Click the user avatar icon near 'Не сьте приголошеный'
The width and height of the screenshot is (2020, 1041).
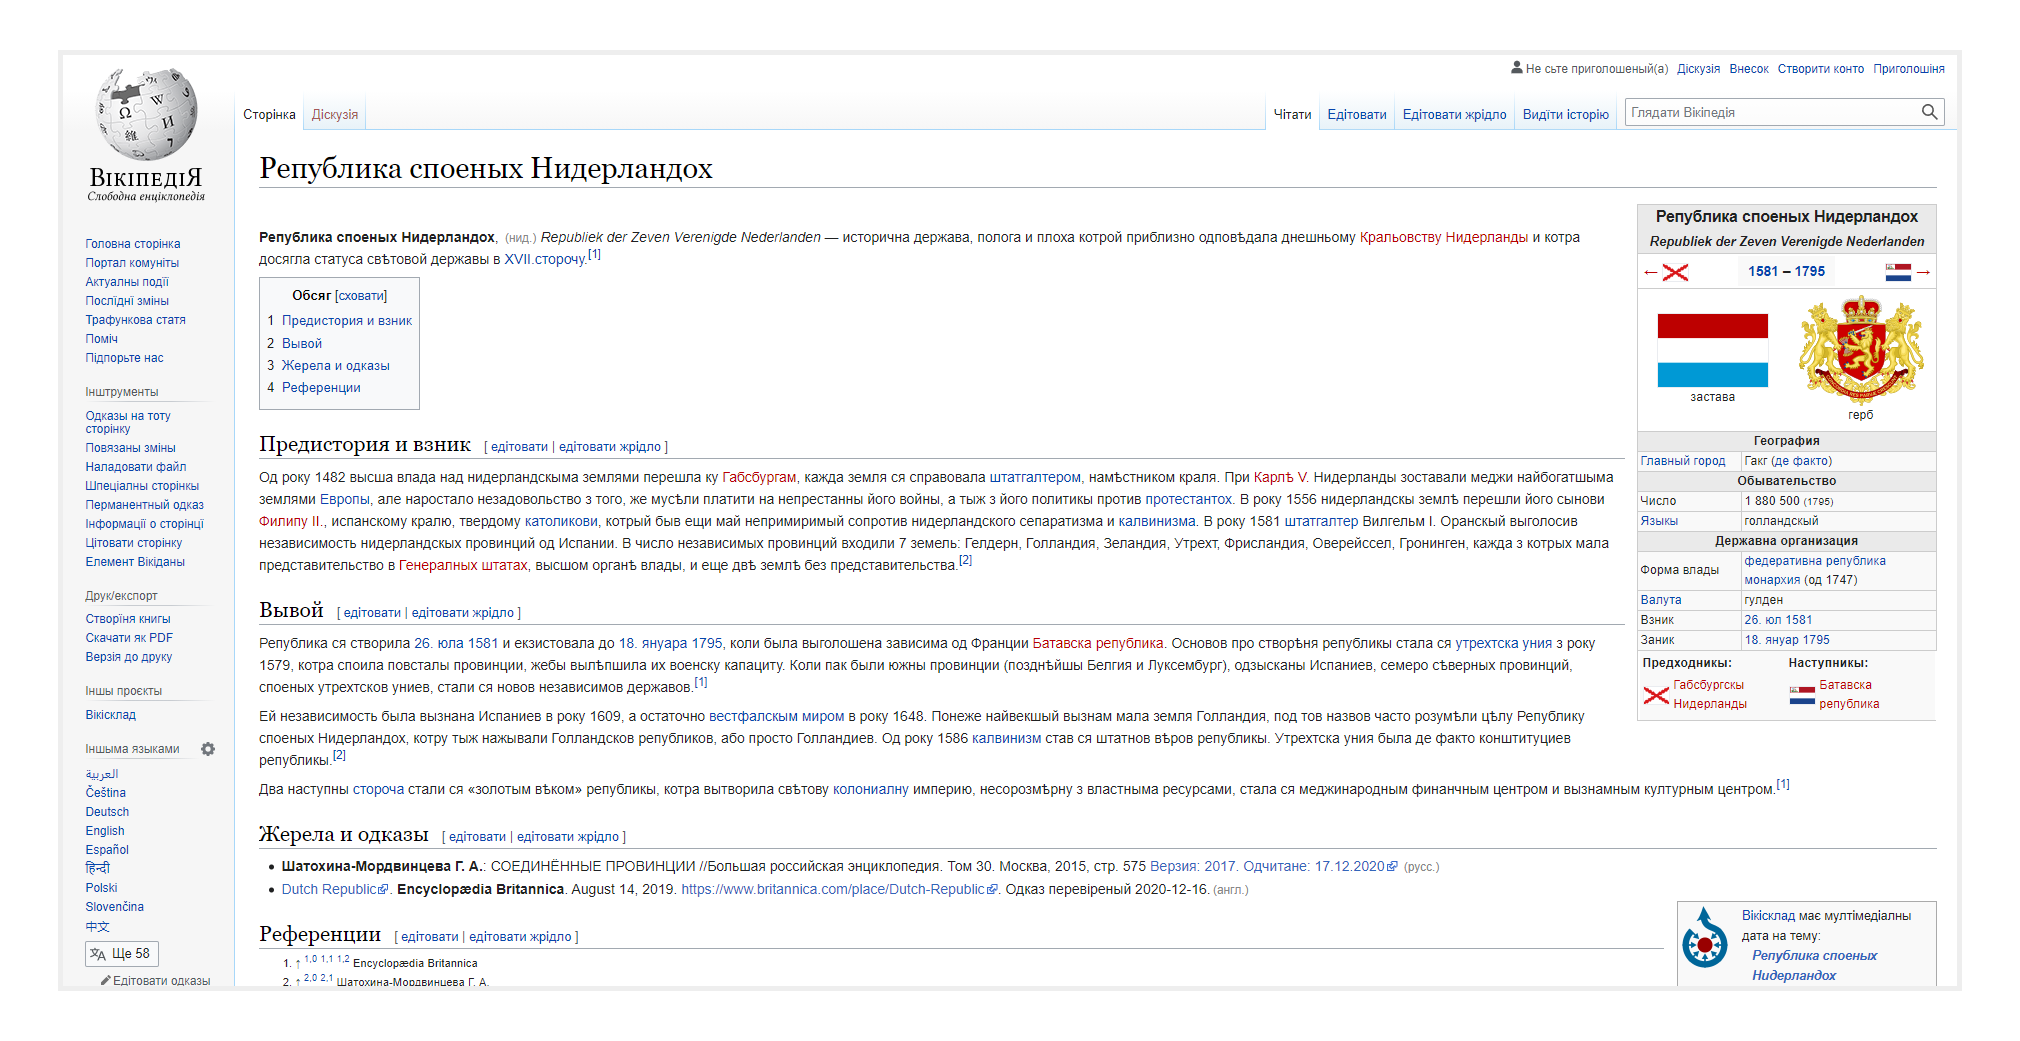click(x=1517, y=68)
